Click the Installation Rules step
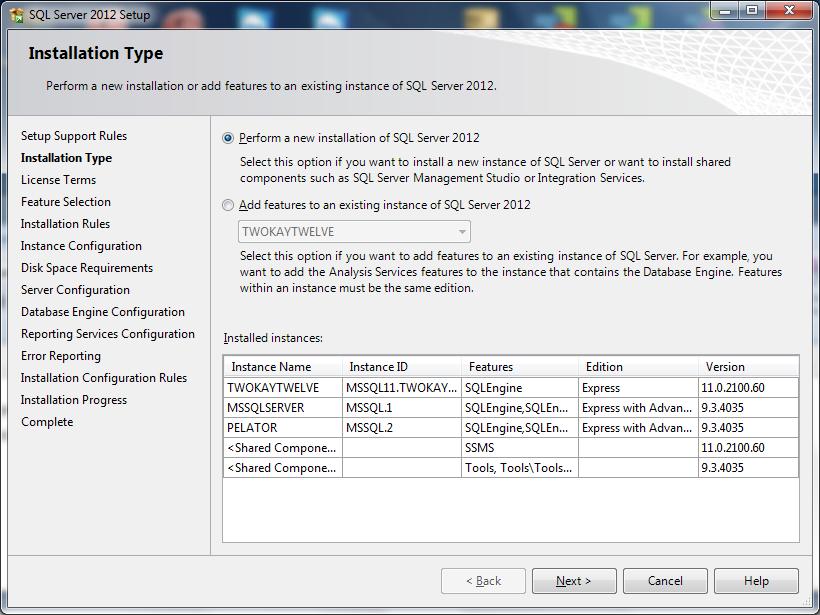Viewport: 820px width, 615px height. (65, 224)
